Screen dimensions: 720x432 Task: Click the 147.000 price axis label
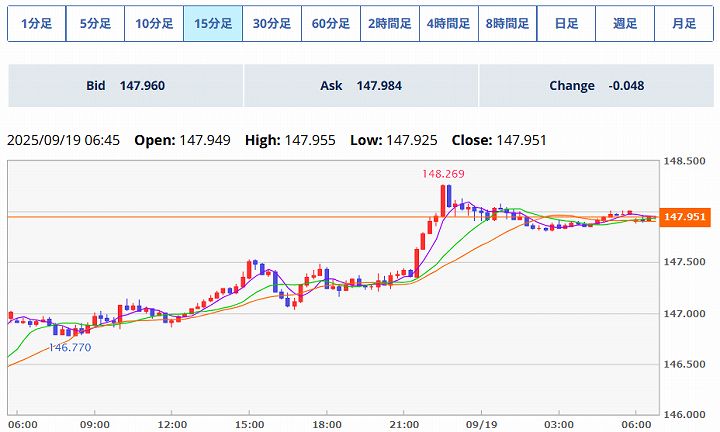[x=684, y=314]
